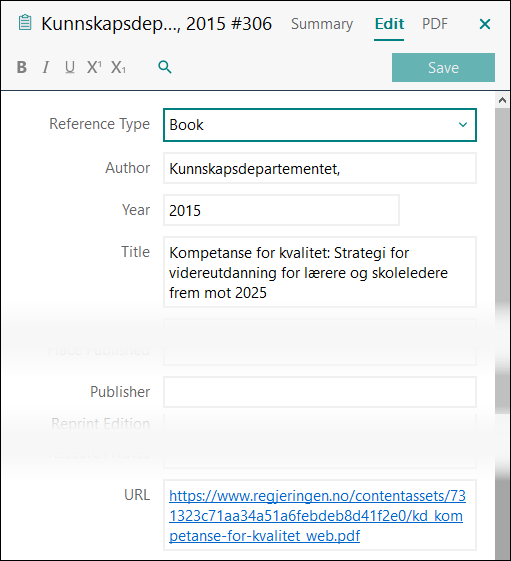Save the reference changes
Viewport: 511px width, 561px height.
pos(443,68)
